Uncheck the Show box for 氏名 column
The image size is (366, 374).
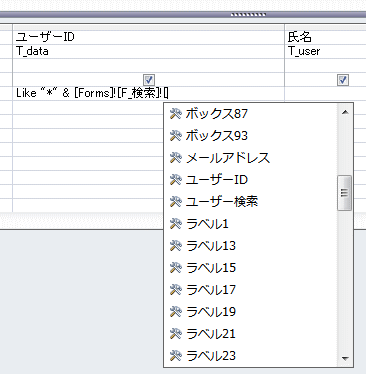tap(343, 80)
